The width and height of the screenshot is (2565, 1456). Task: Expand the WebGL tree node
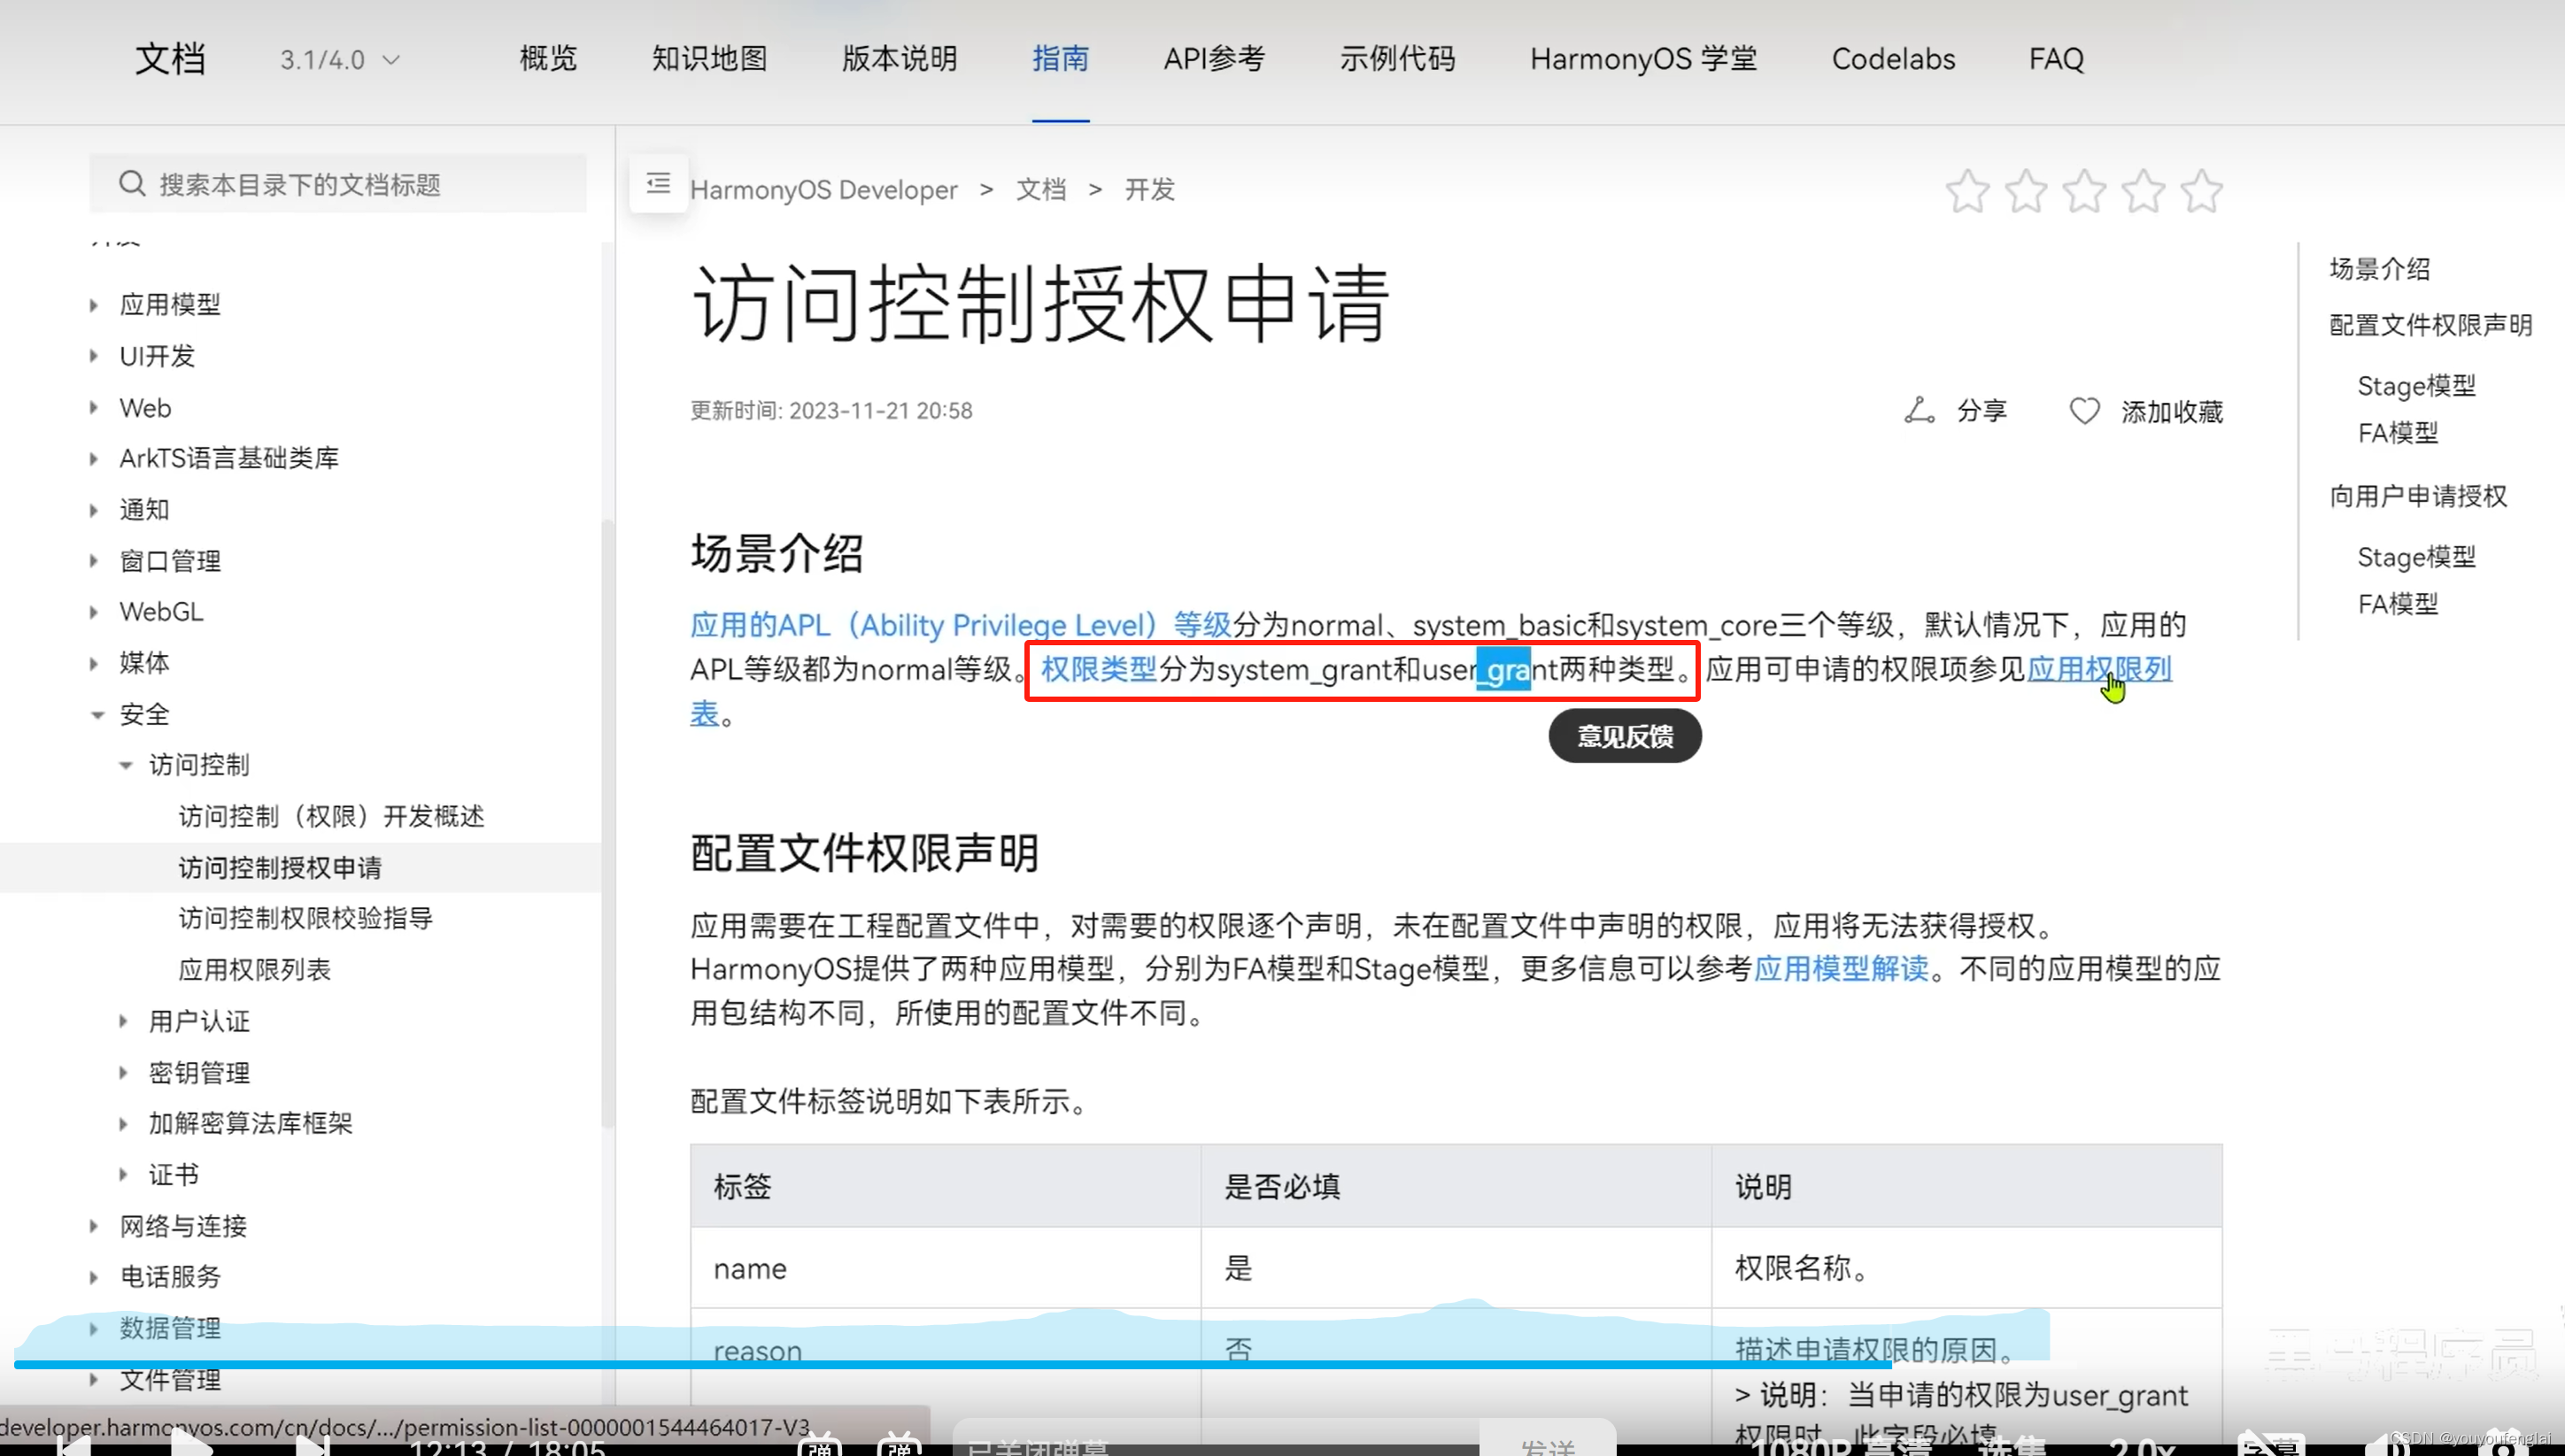click(94, 611)
